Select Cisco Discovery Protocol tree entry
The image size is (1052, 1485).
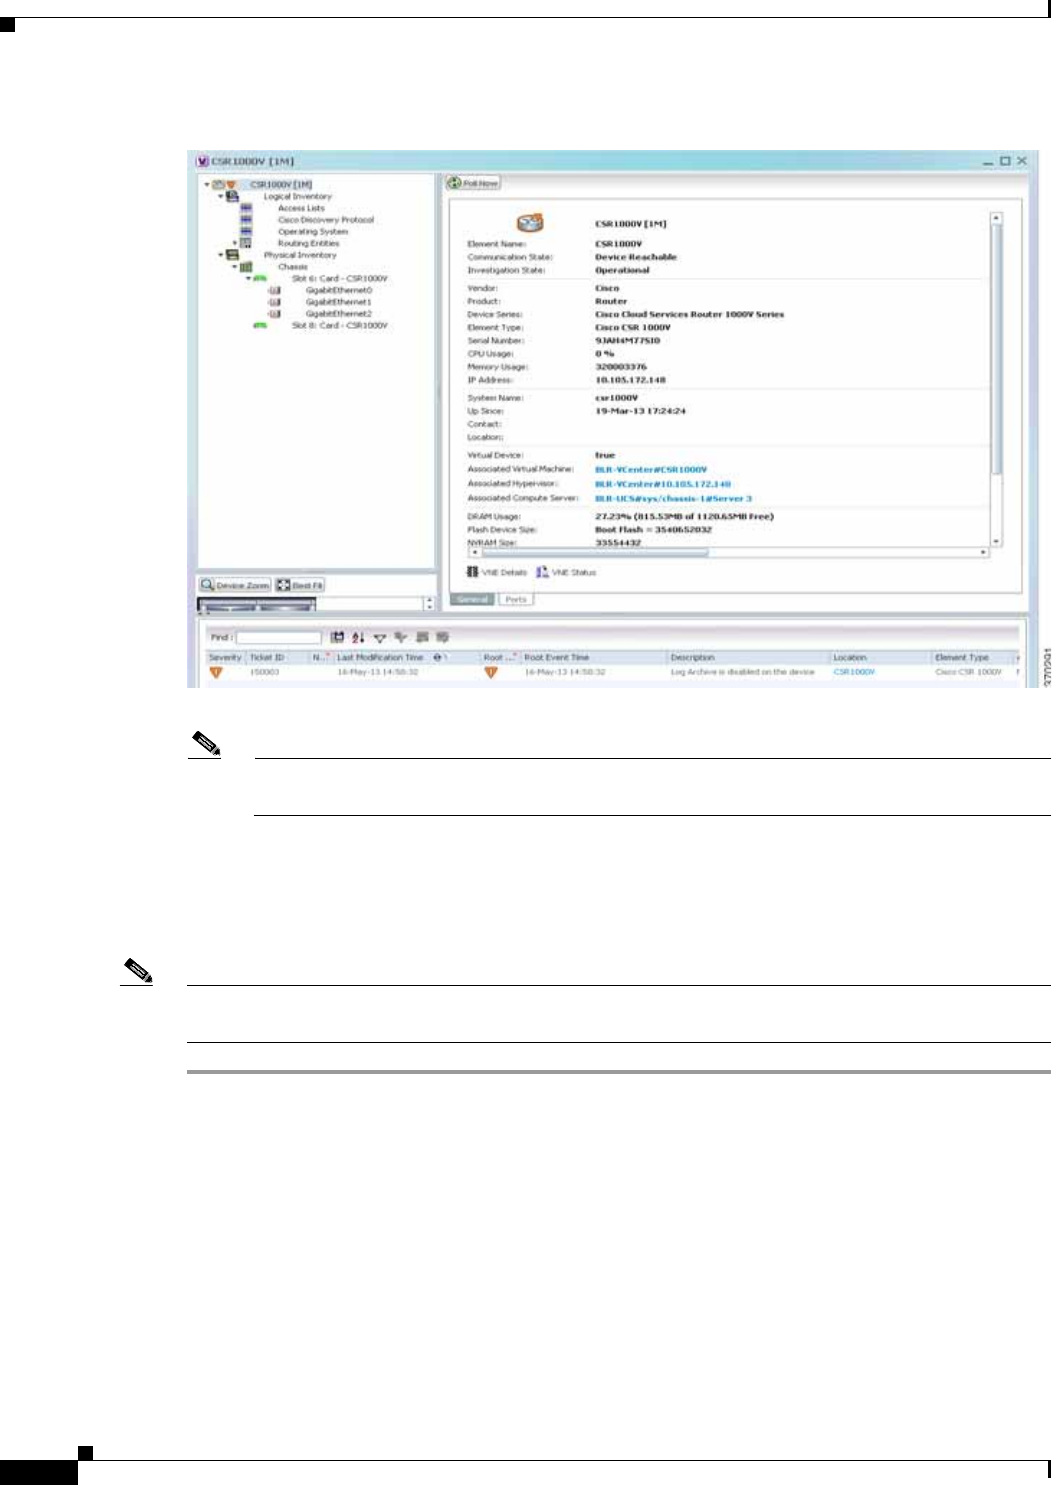(x=326, y=220)
